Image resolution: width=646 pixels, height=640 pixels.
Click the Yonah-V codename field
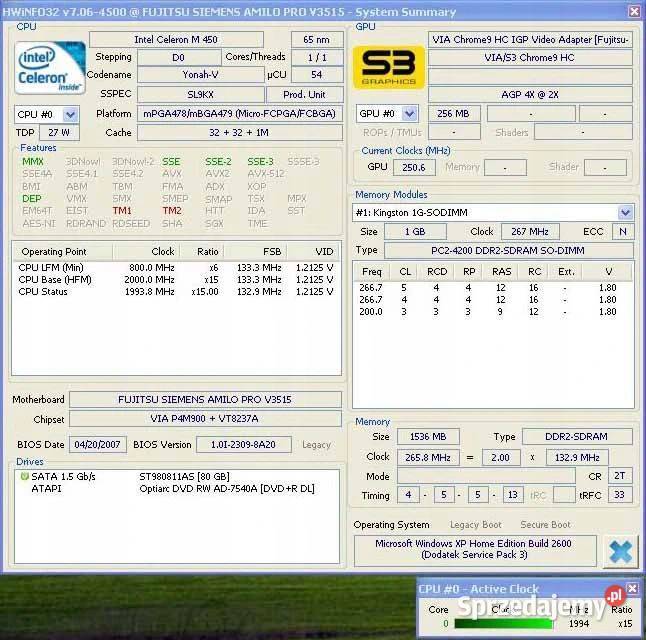coord(201,75)
